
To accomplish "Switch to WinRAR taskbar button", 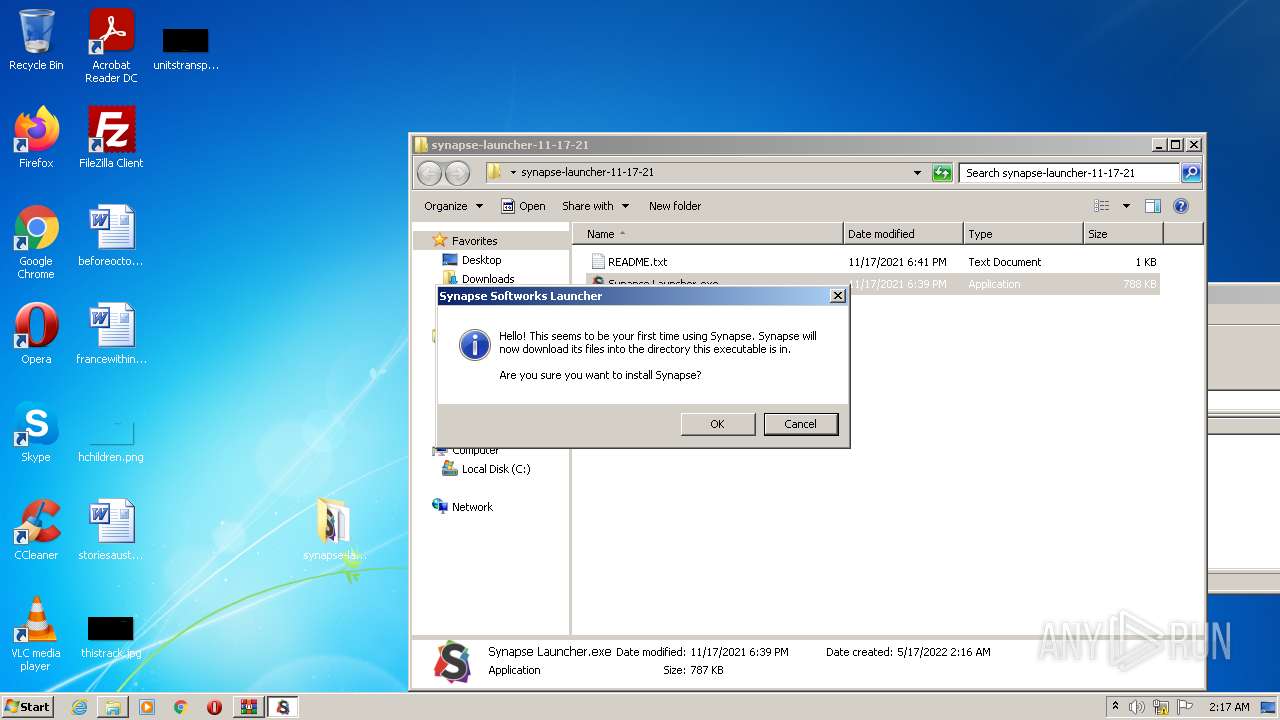I will [x=248, y=707].
